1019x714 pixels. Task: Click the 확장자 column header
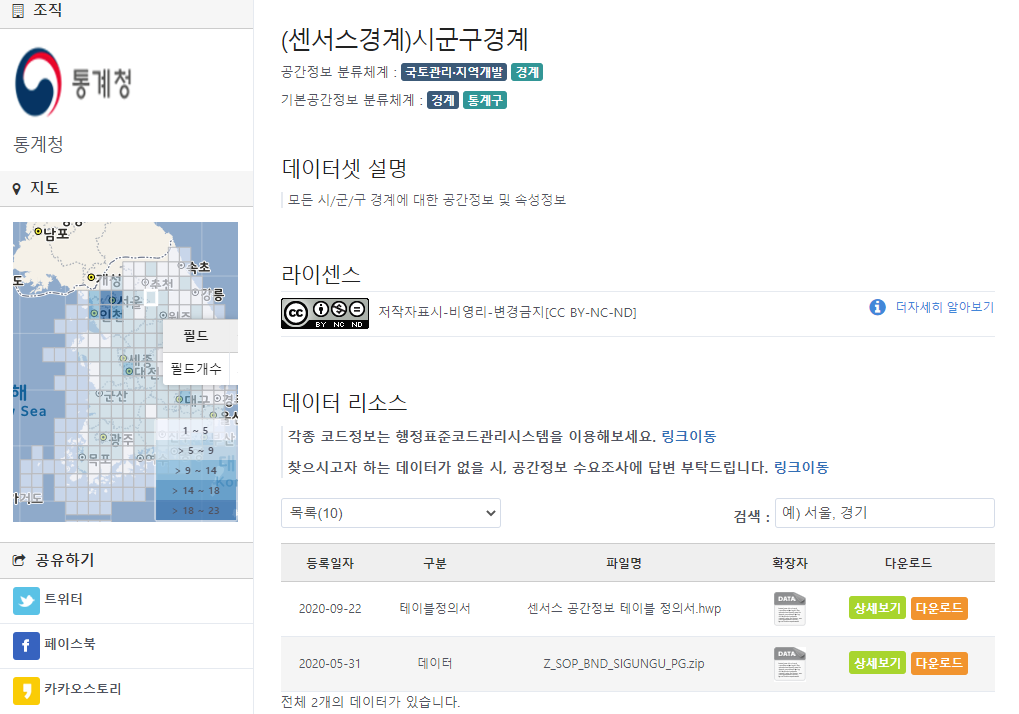click(790, 563)
